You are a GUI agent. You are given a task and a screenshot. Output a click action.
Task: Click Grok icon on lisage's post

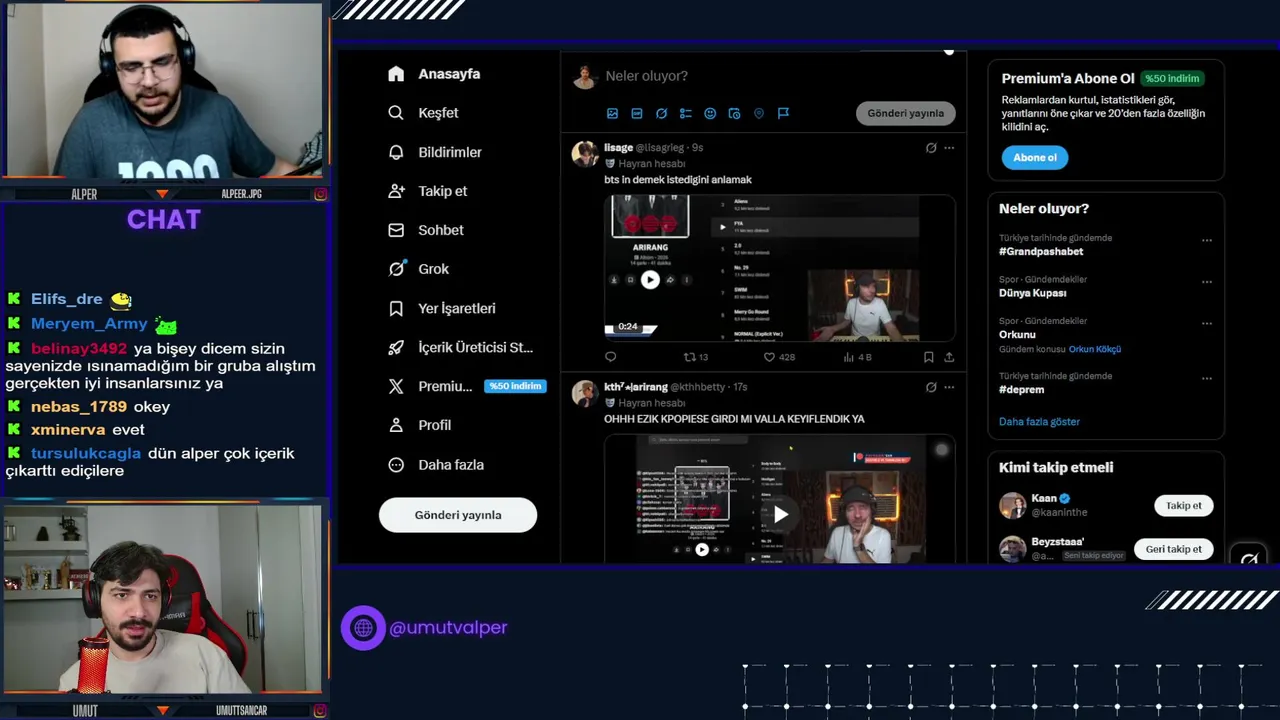931,148
